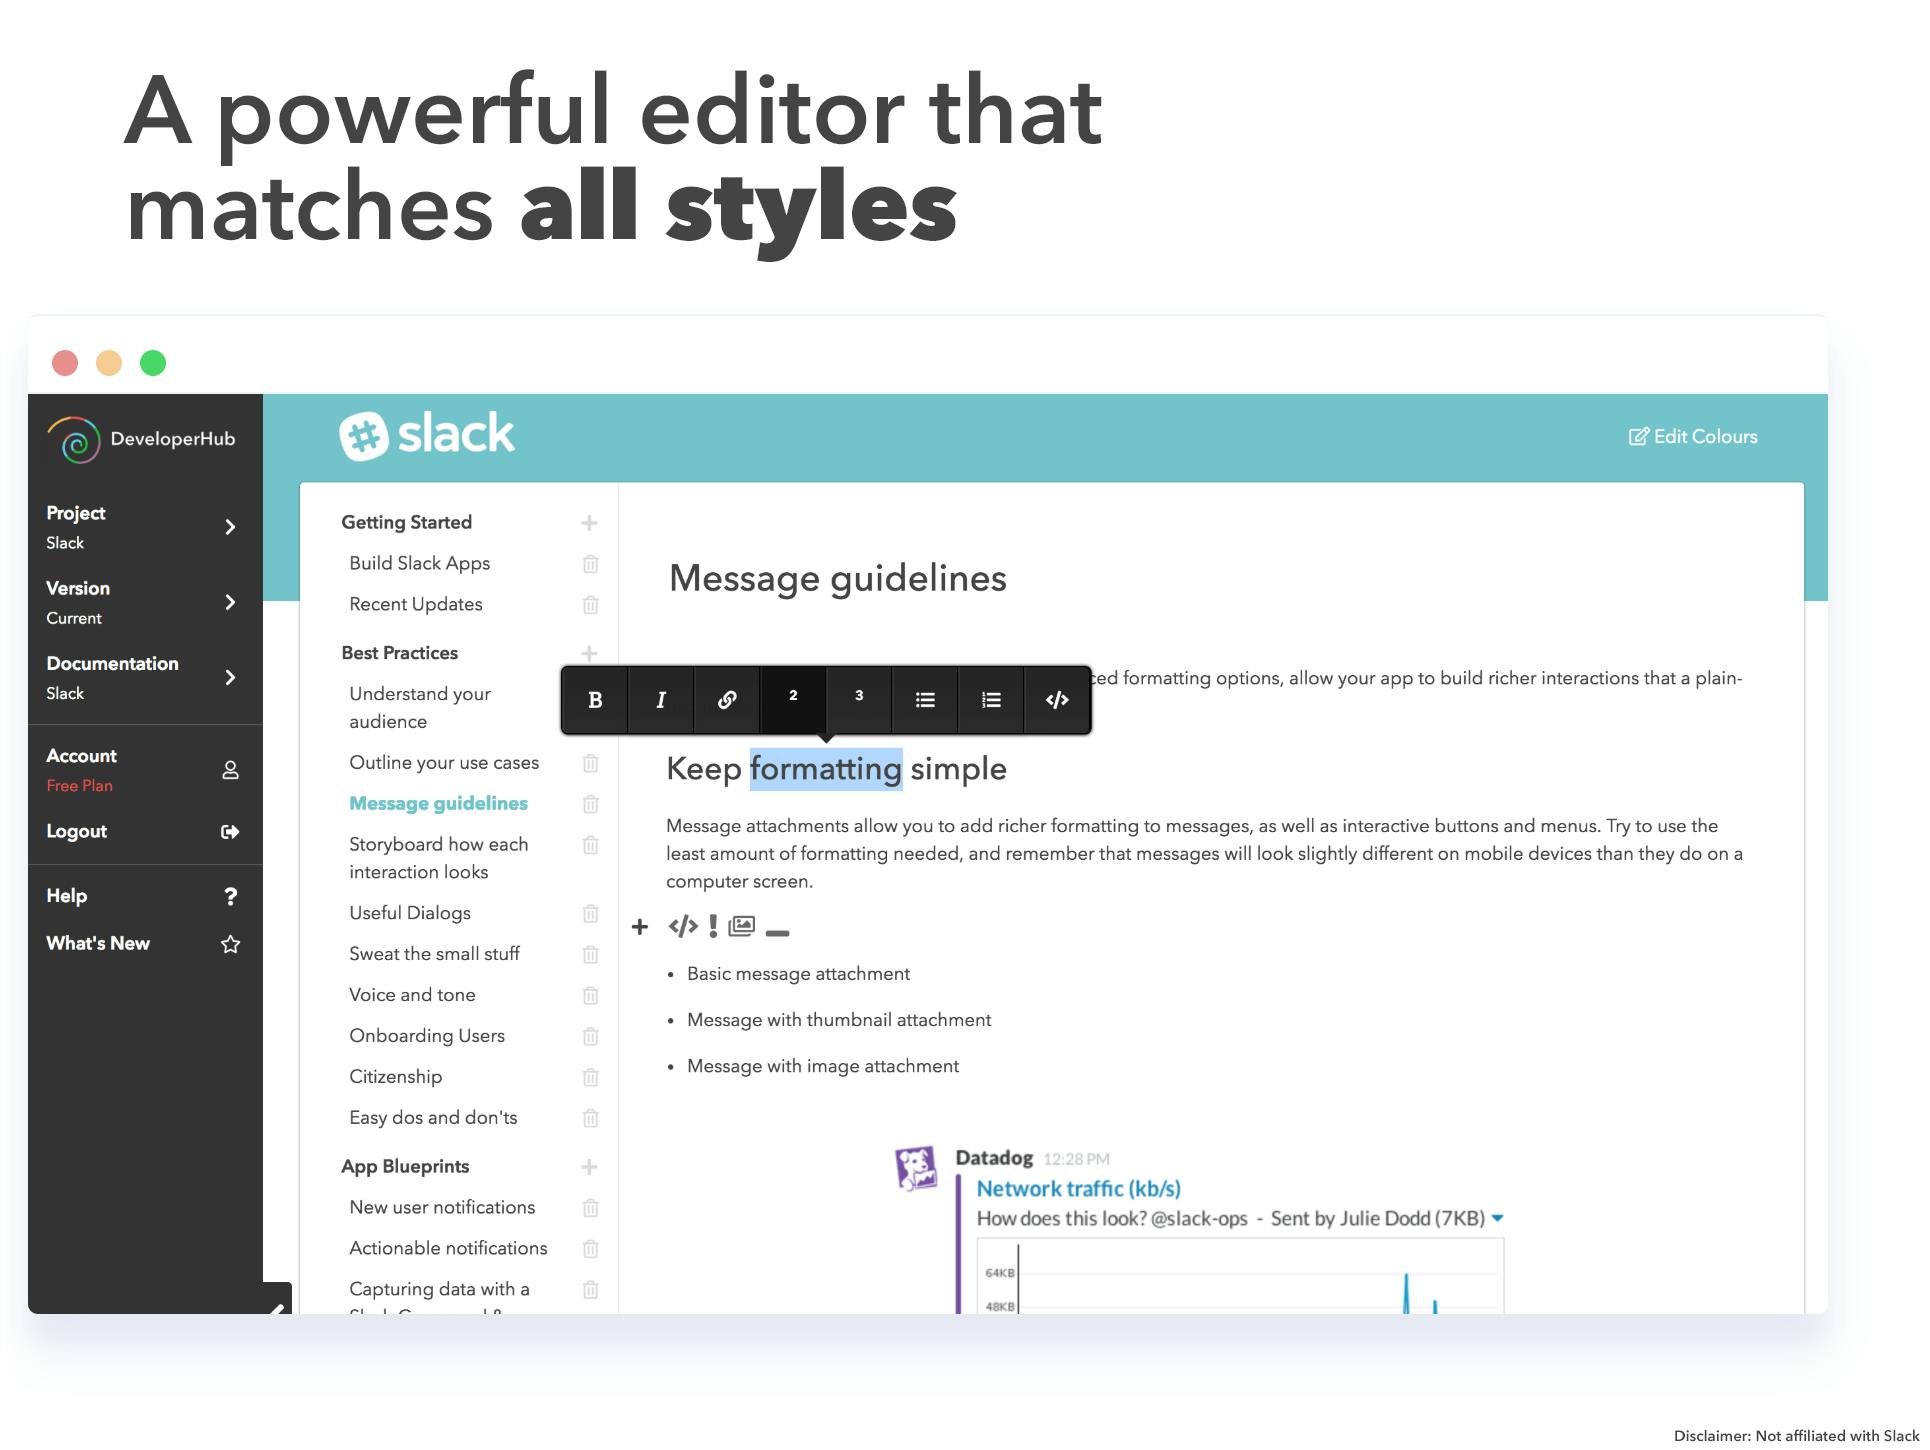This screenshot has width=1930, height=1450.
Task: Insert an image block
Action: [742, 926]
